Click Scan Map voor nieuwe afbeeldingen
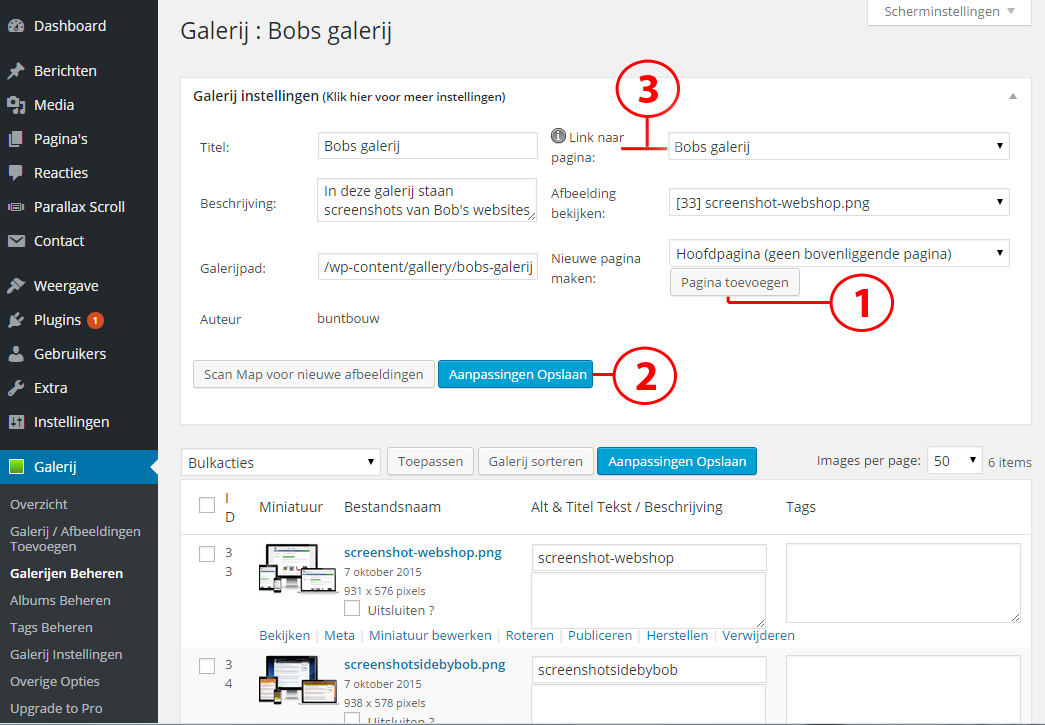This screenshot has height=725, width=1045. point(313,374)
